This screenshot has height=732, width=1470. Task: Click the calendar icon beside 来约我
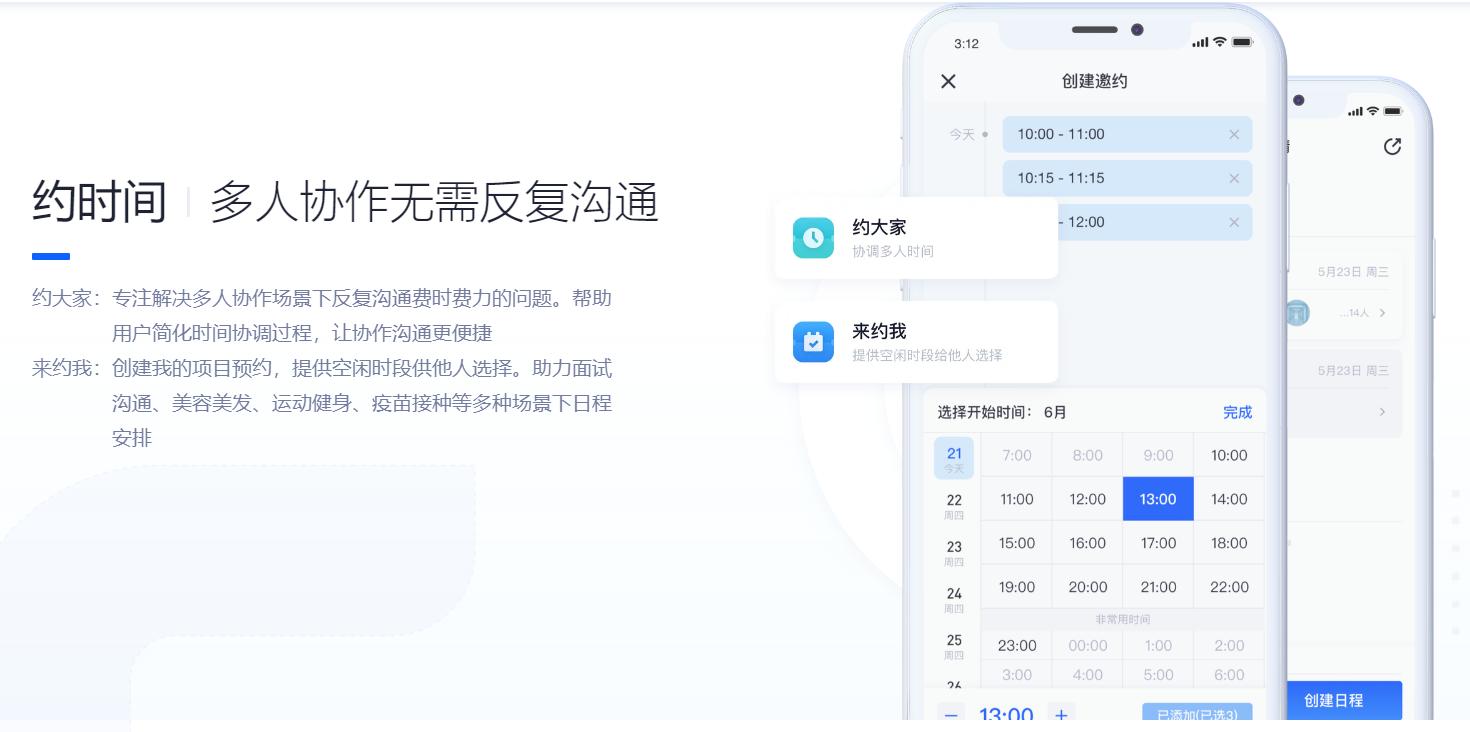(x=813, y=342)
